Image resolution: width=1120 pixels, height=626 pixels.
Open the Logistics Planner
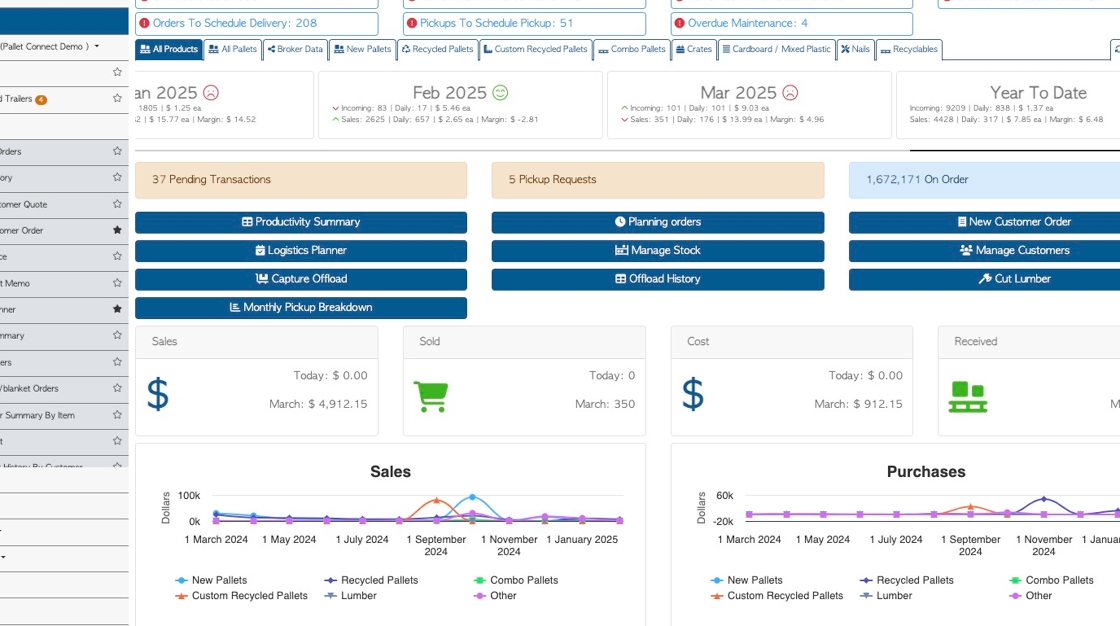(x=301, y=251)
